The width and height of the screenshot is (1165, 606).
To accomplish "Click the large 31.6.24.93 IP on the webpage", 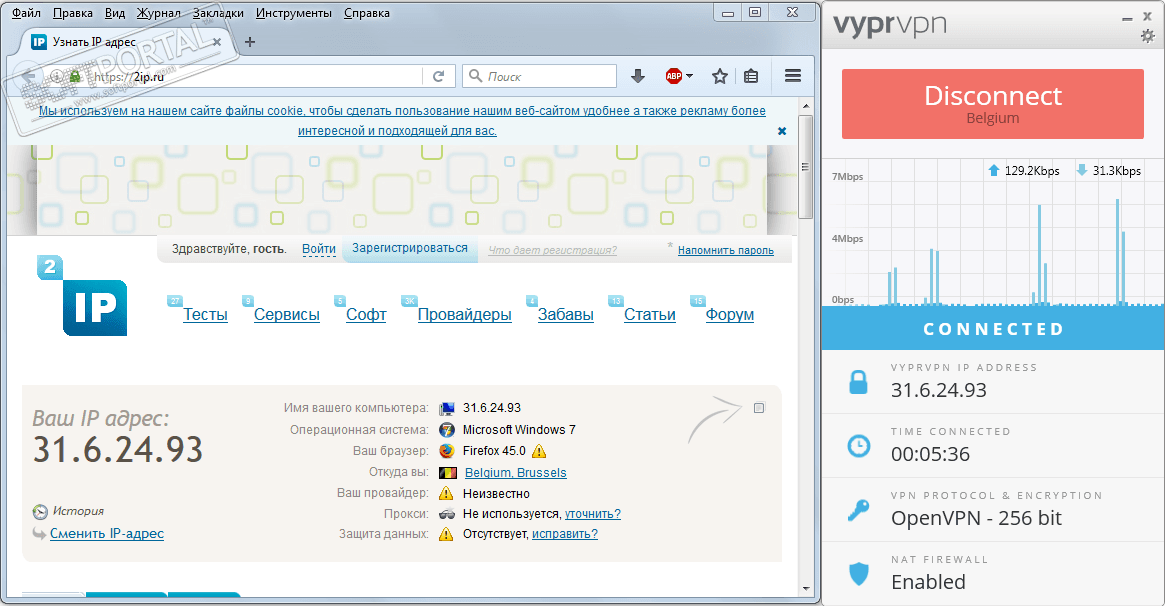I will [x=118, y=449].
